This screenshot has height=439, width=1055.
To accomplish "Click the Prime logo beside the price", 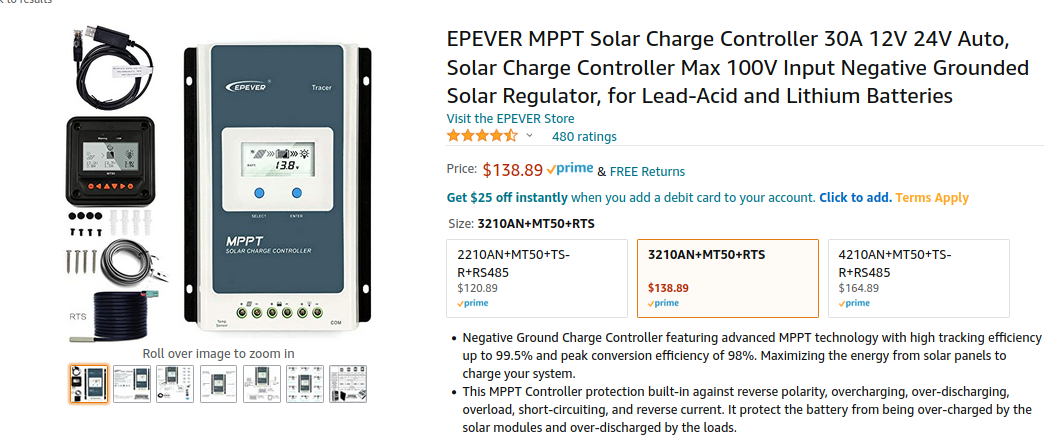I will 570,170.
